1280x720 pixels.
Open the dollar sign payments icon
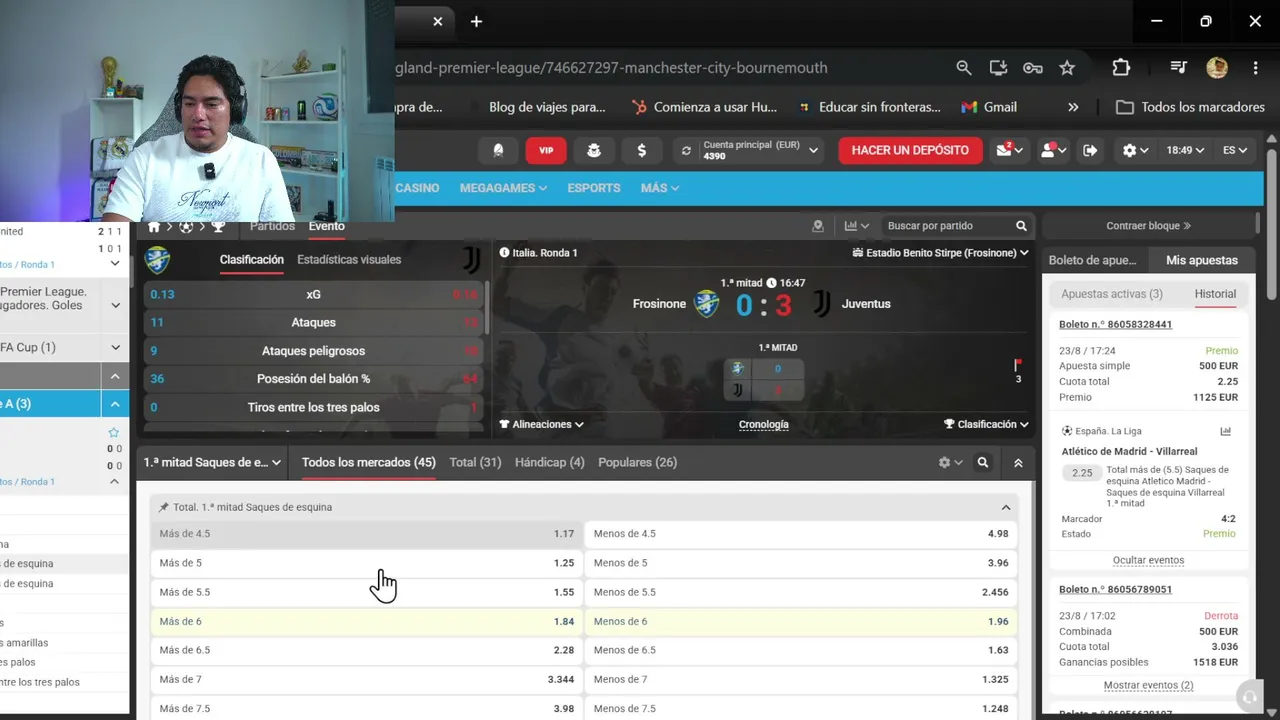[641, 150]
